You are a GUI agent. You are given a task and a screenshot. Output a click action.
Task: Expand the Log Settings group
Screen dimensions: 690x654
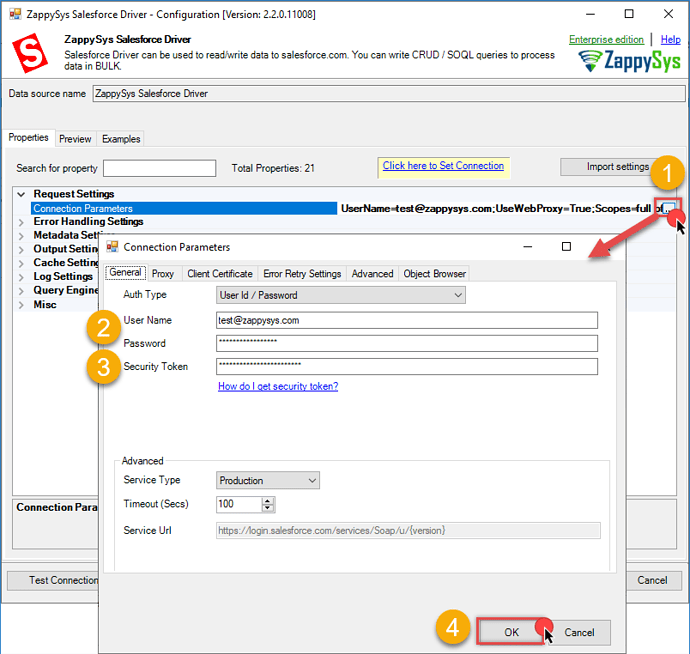[21, 277]
